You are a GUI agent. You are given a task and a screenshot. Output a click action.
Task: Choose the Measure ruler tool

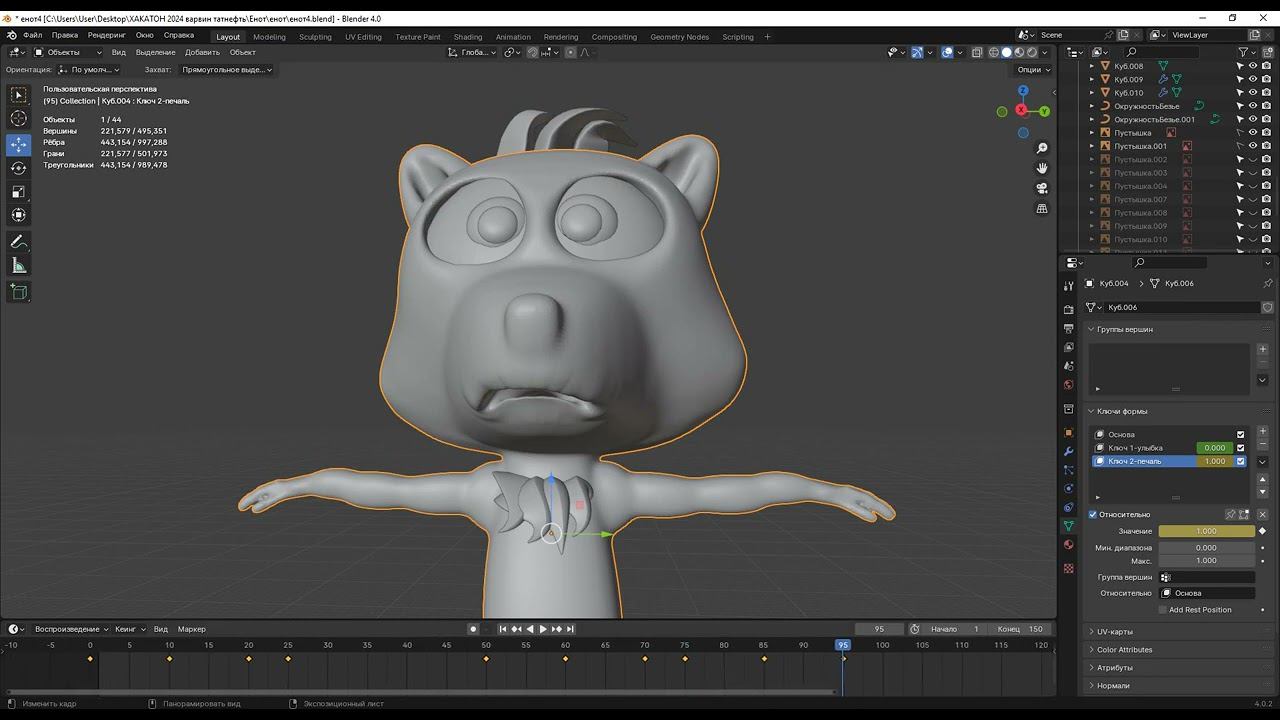19,266
